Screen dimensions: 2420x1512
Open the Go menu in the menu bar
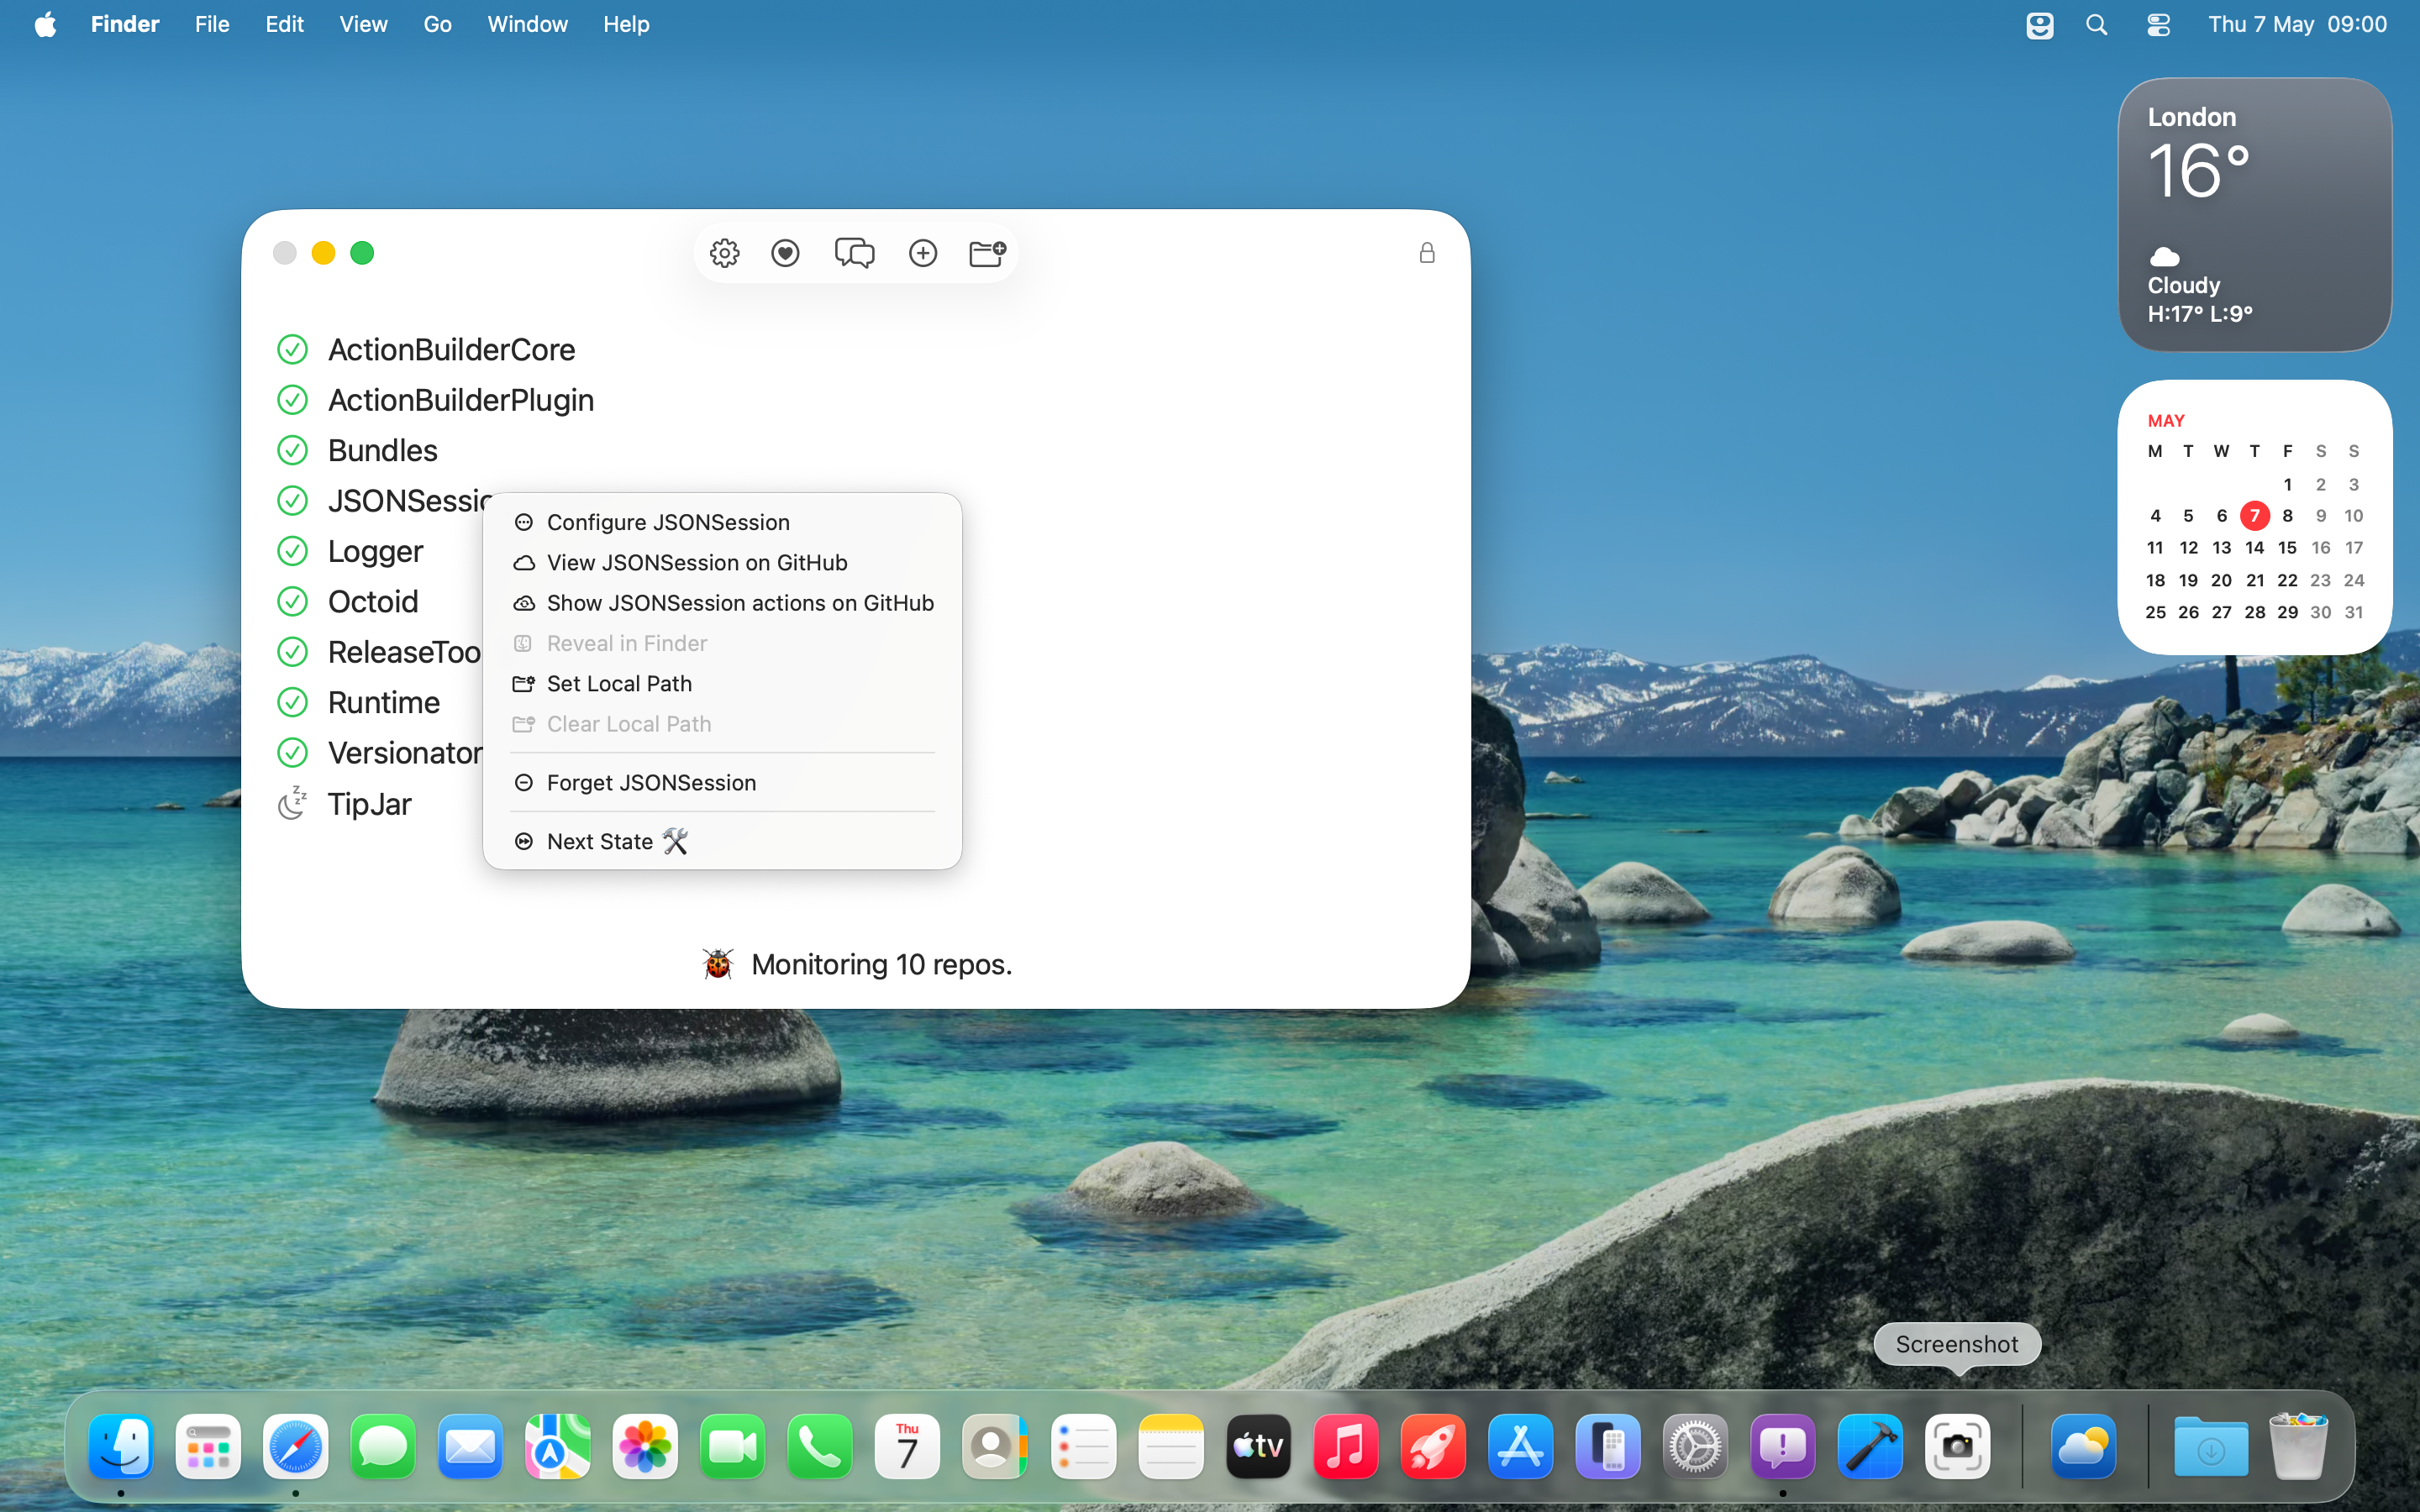(437, 24)
